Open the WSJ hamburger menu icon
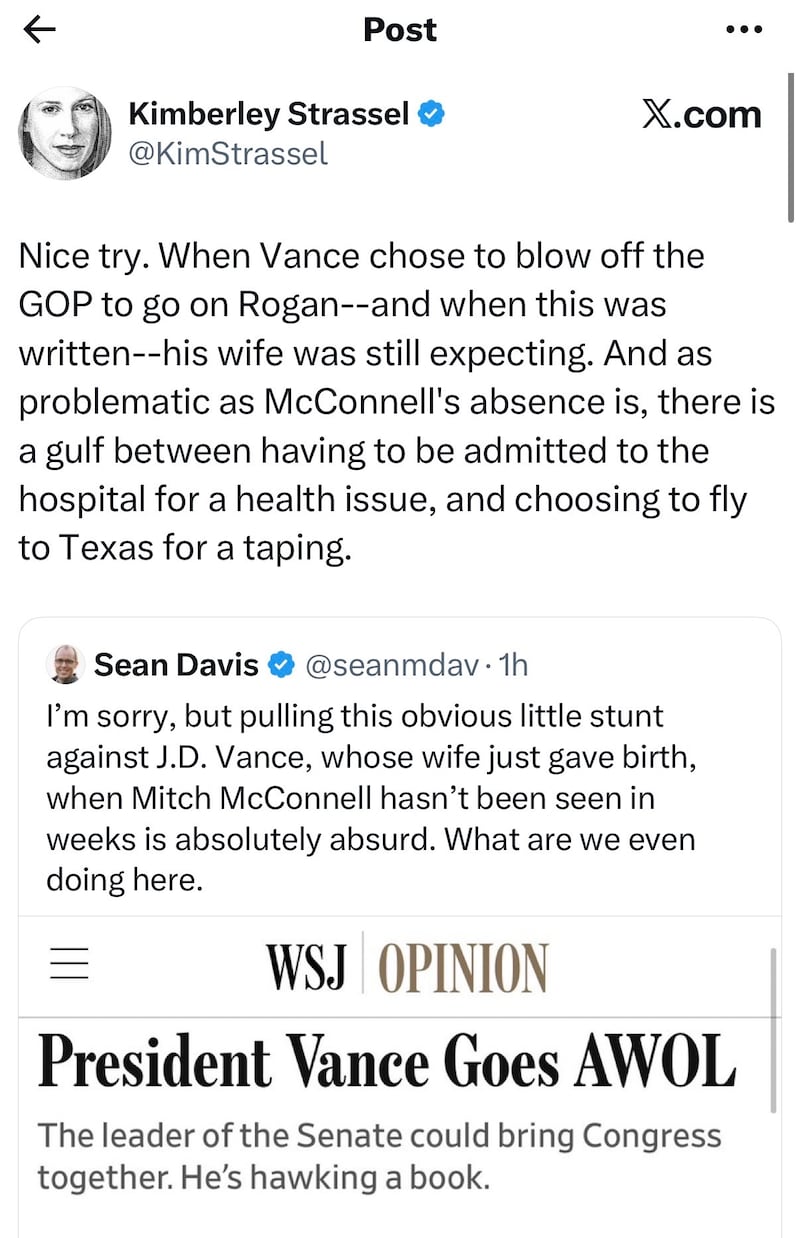 [69, 963]
